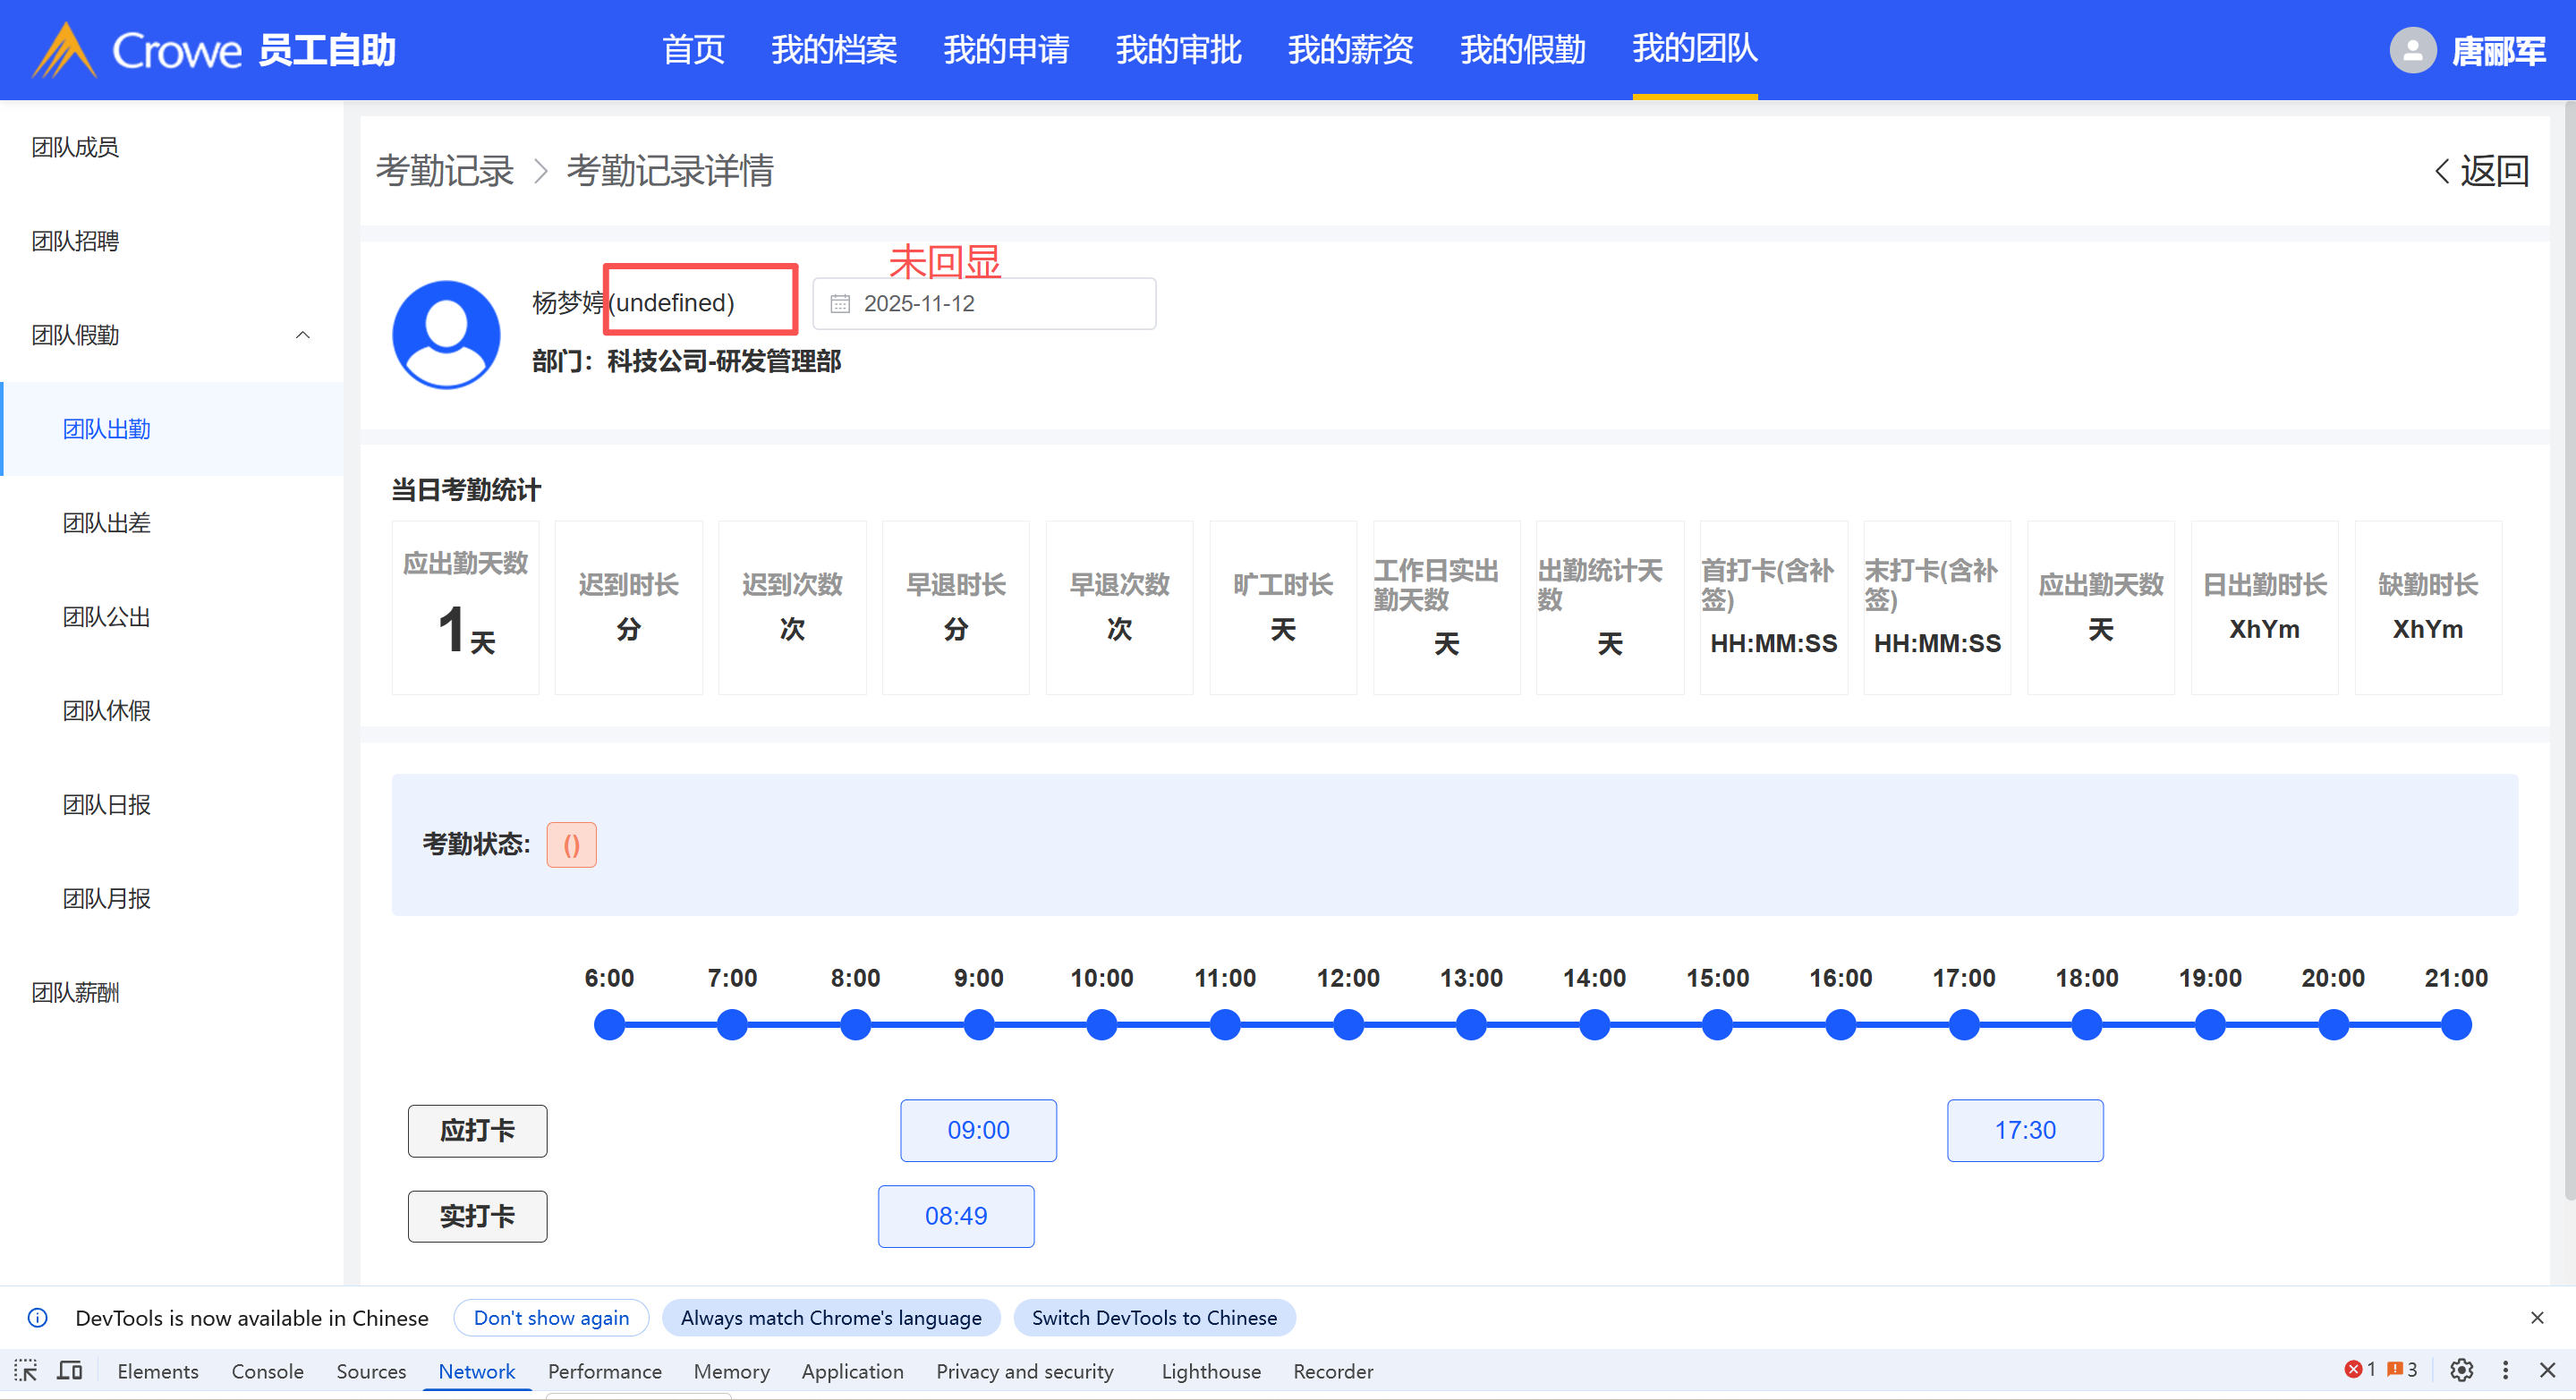Switch to the 我的假勤 top menu

(x=1522, y=50)
